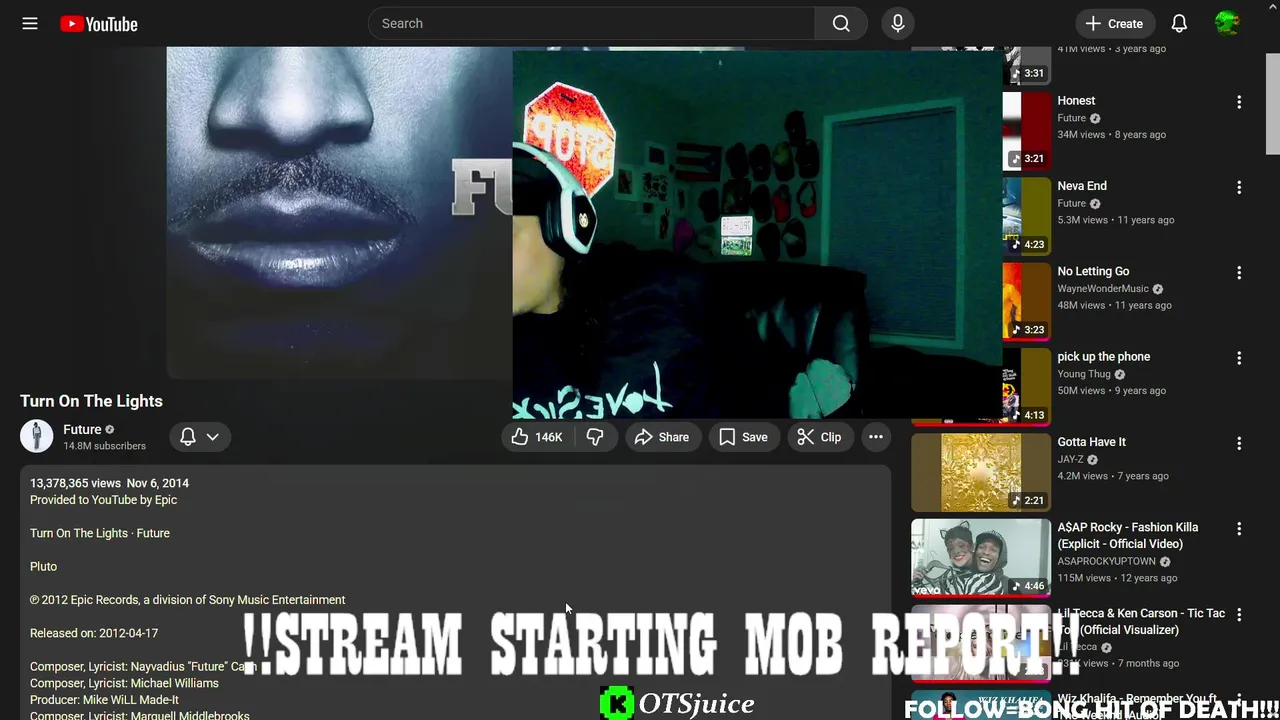Open options for Honest video
The image size is (1280, 720).
(1239, 102)
